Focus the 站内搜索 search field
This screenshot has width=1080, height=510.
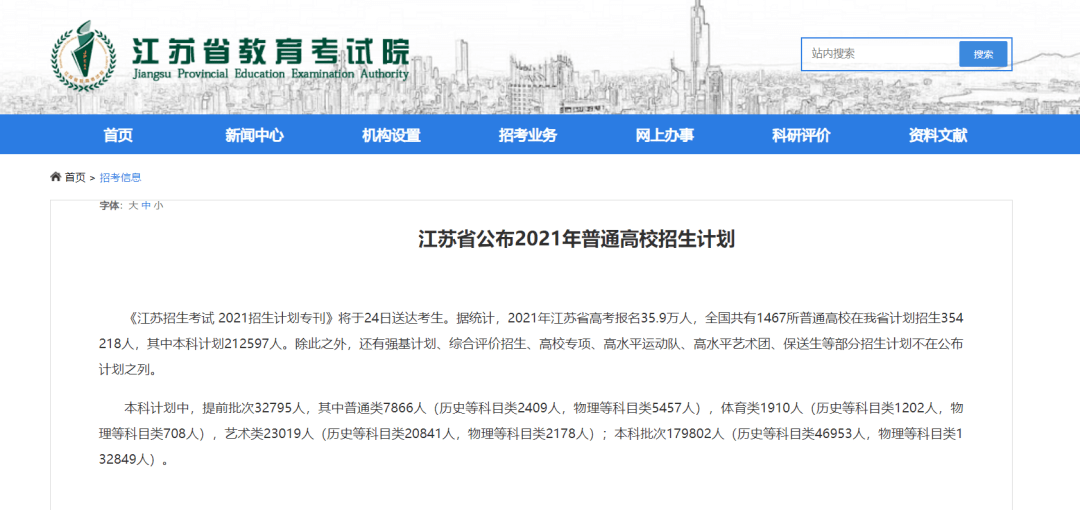point(880,54)
